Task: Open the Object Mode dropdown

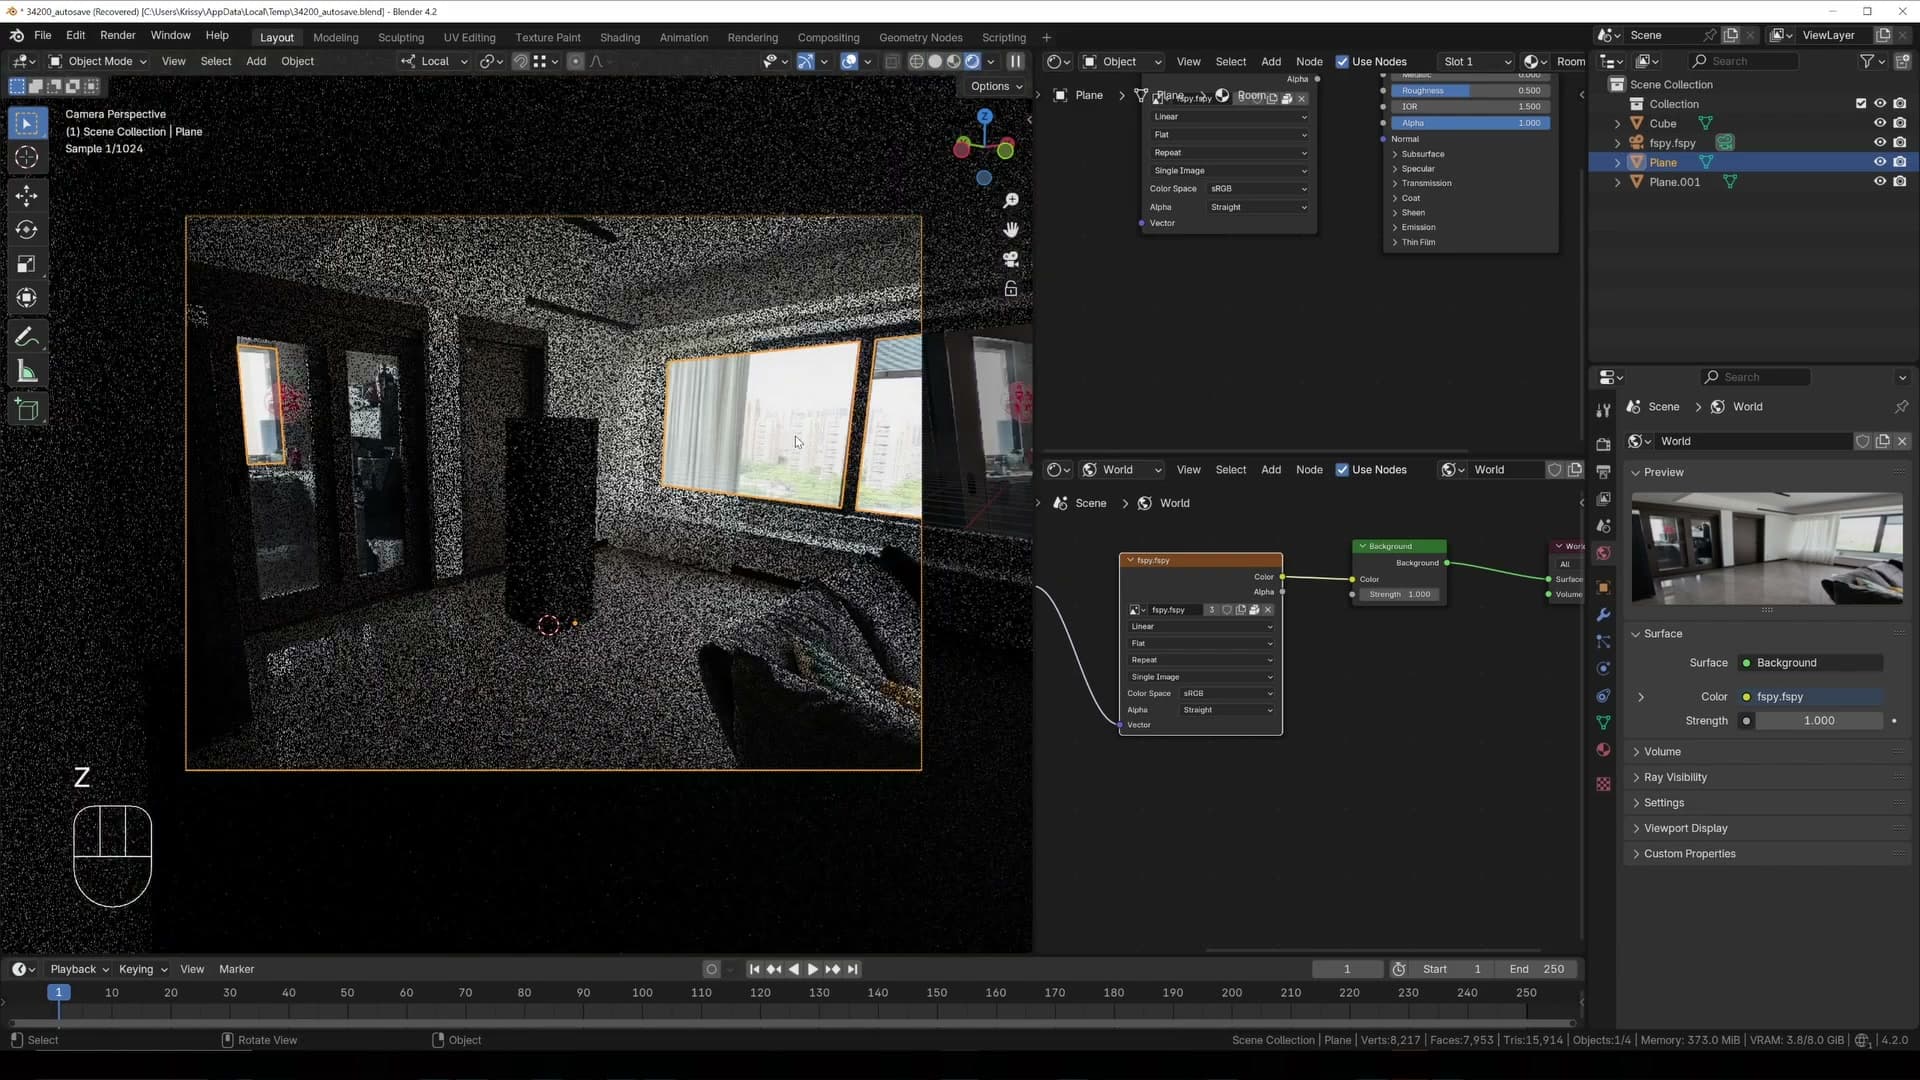Action: 98,61
